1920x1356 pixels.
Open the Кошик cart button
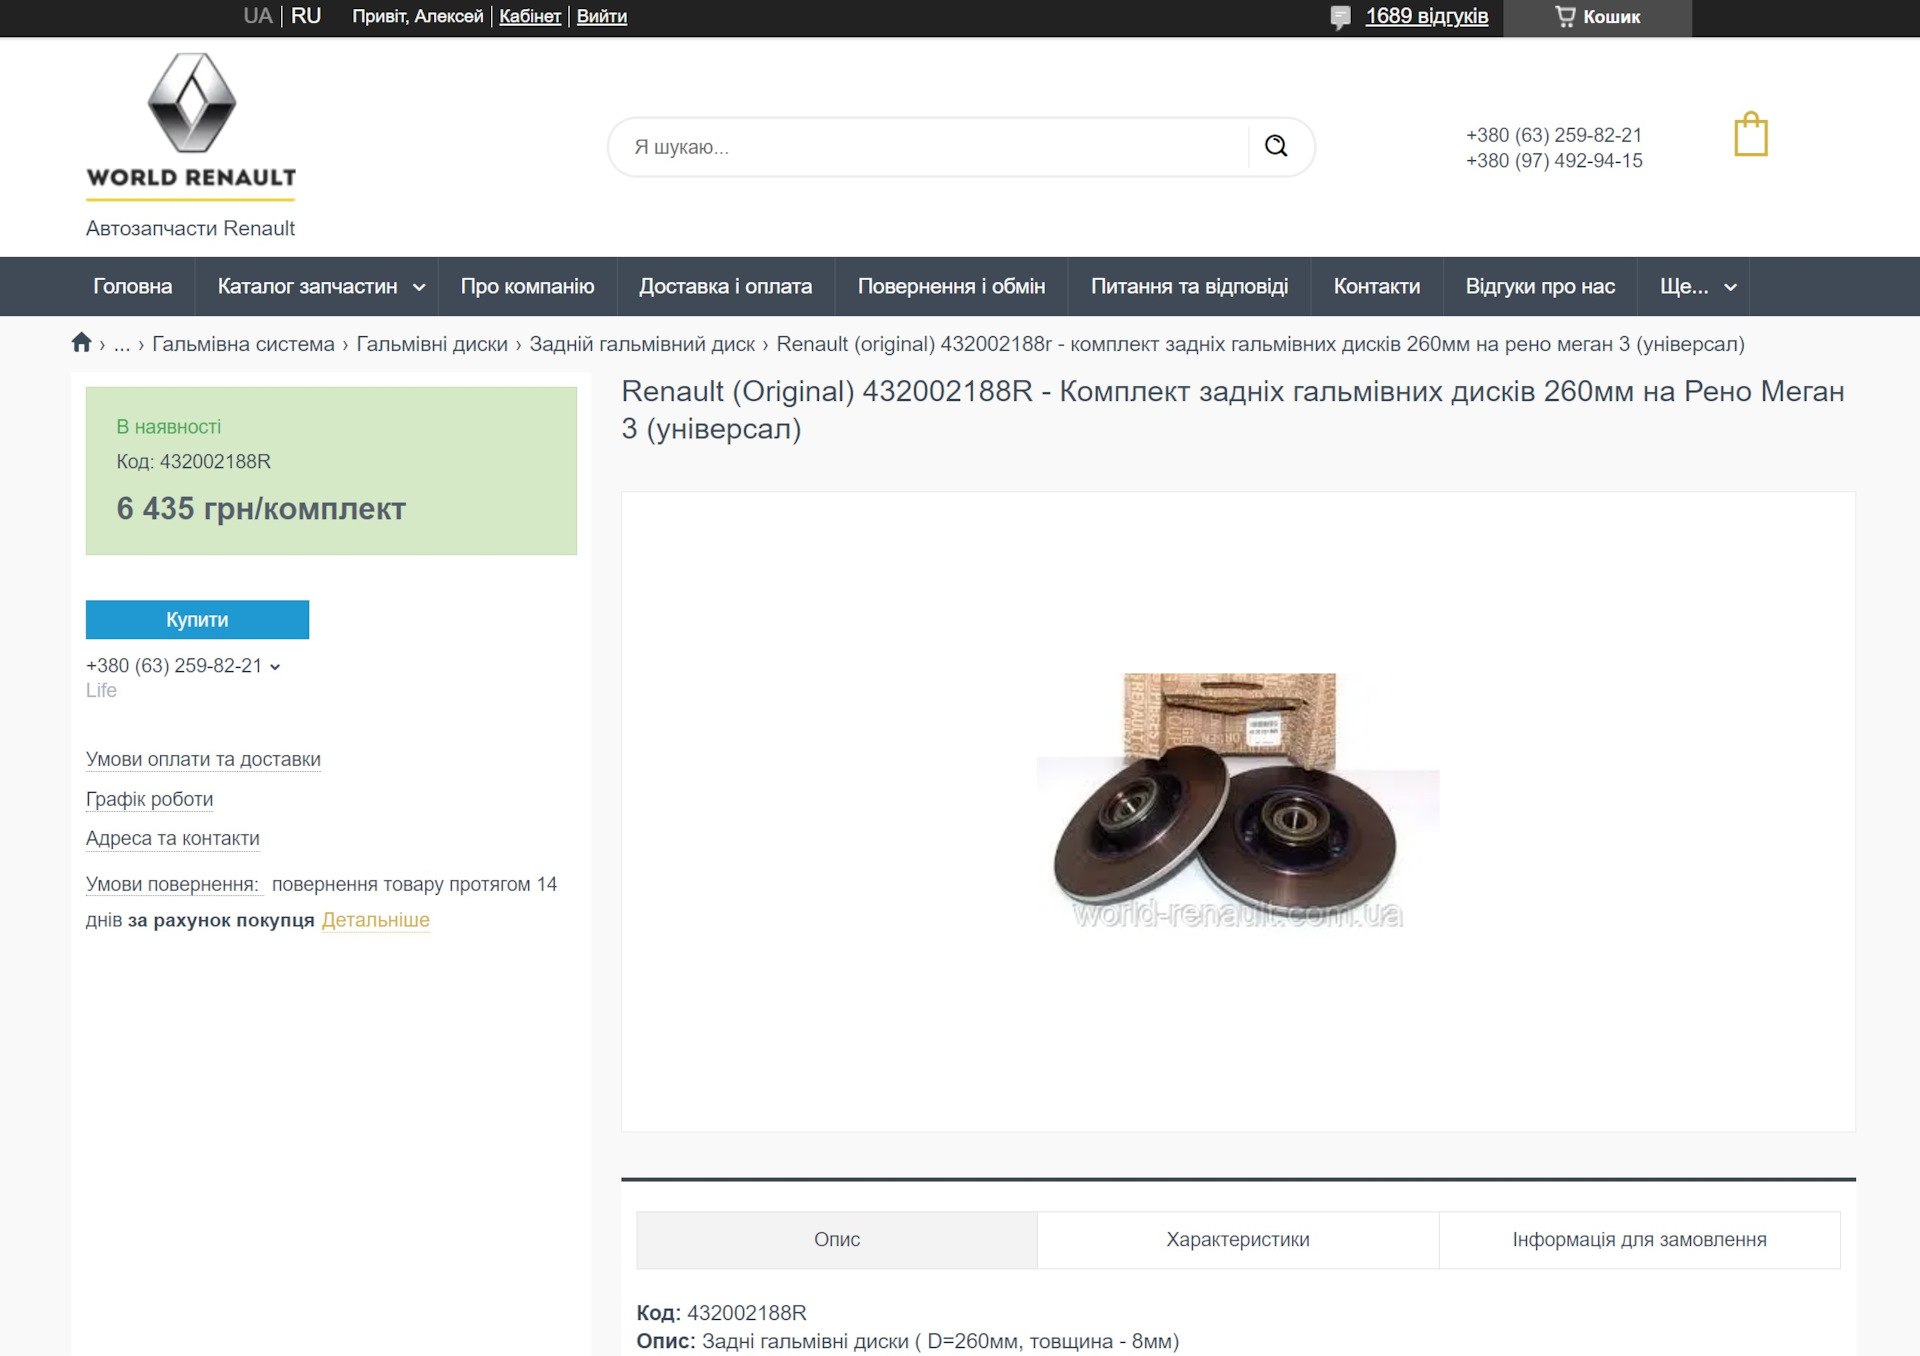click(1597, 17)
